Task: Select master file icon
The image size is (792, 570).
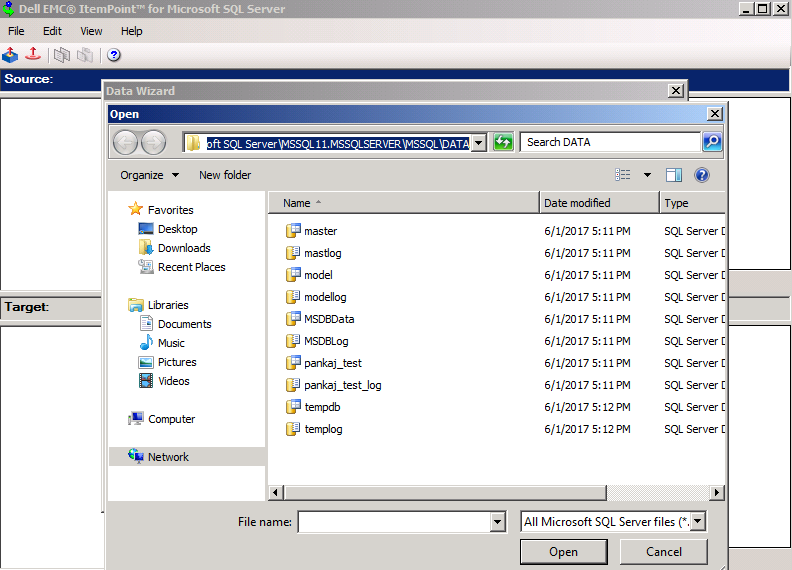Action: [293, 231]
